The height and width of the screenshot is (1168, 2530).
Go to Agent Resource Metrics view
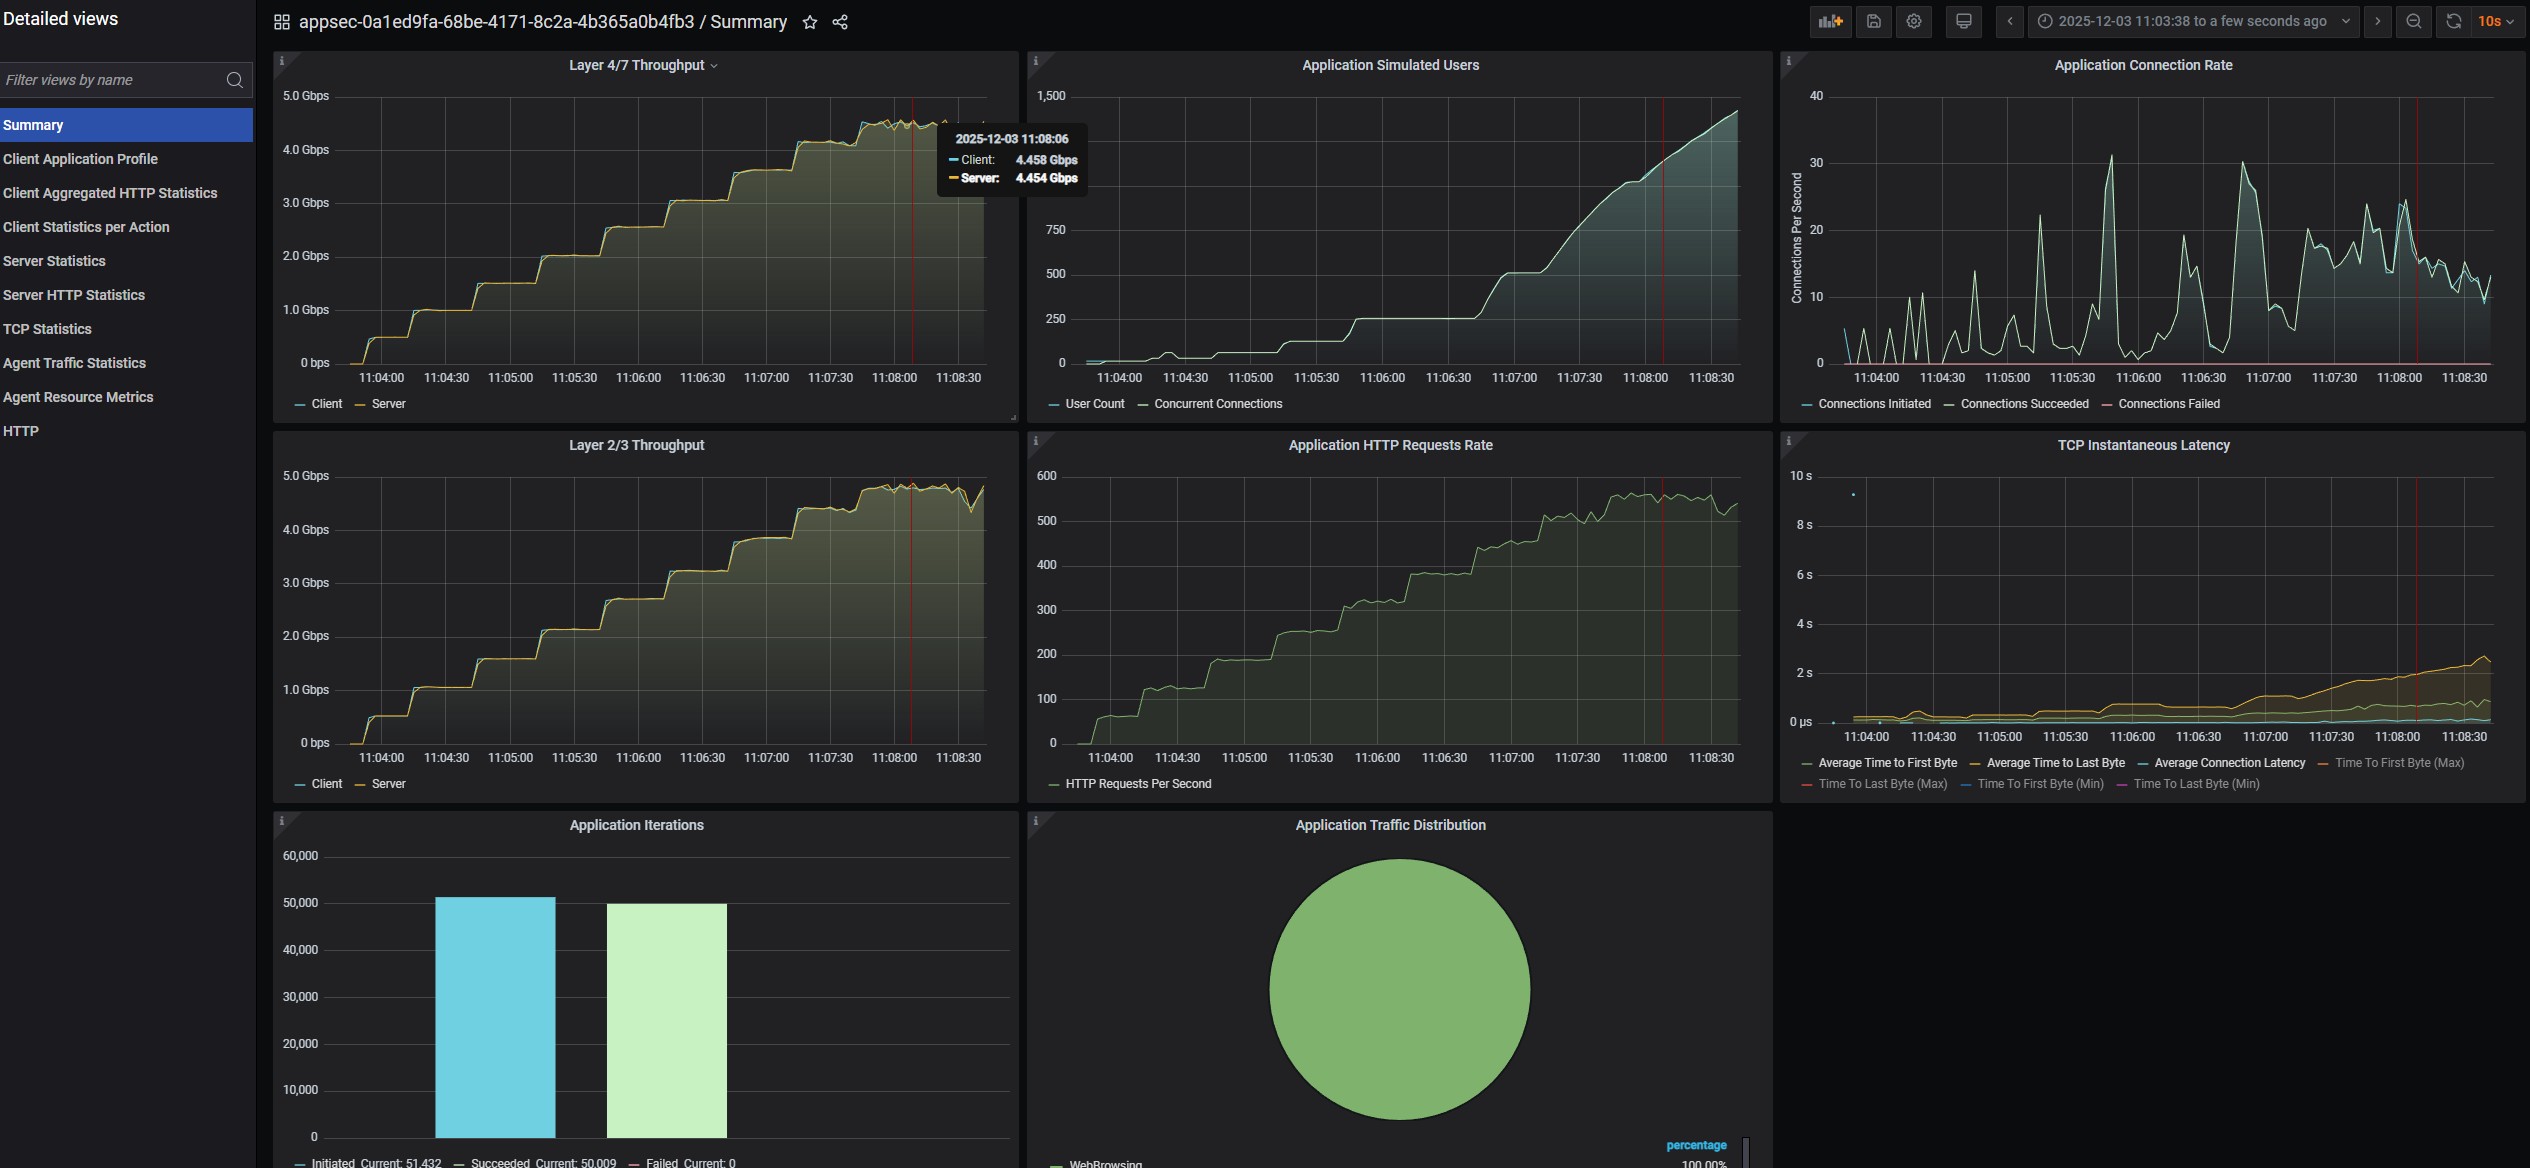pos(78,397)
